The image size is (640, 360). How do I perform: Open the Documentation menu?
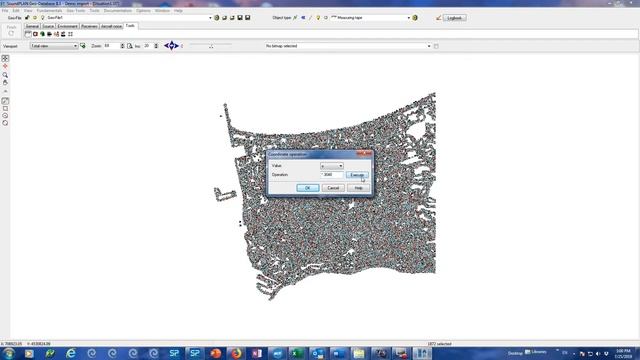point(118,11)
